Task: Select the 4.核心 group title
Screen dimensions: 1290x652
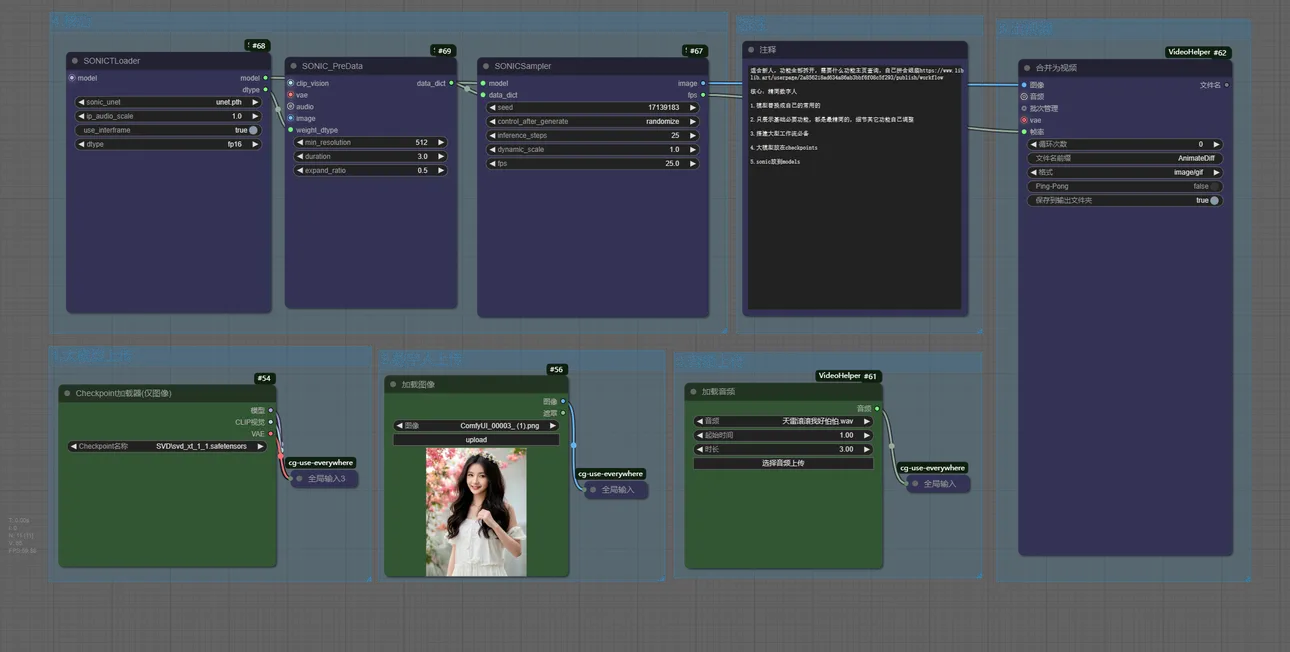Action: pos(72,21)
